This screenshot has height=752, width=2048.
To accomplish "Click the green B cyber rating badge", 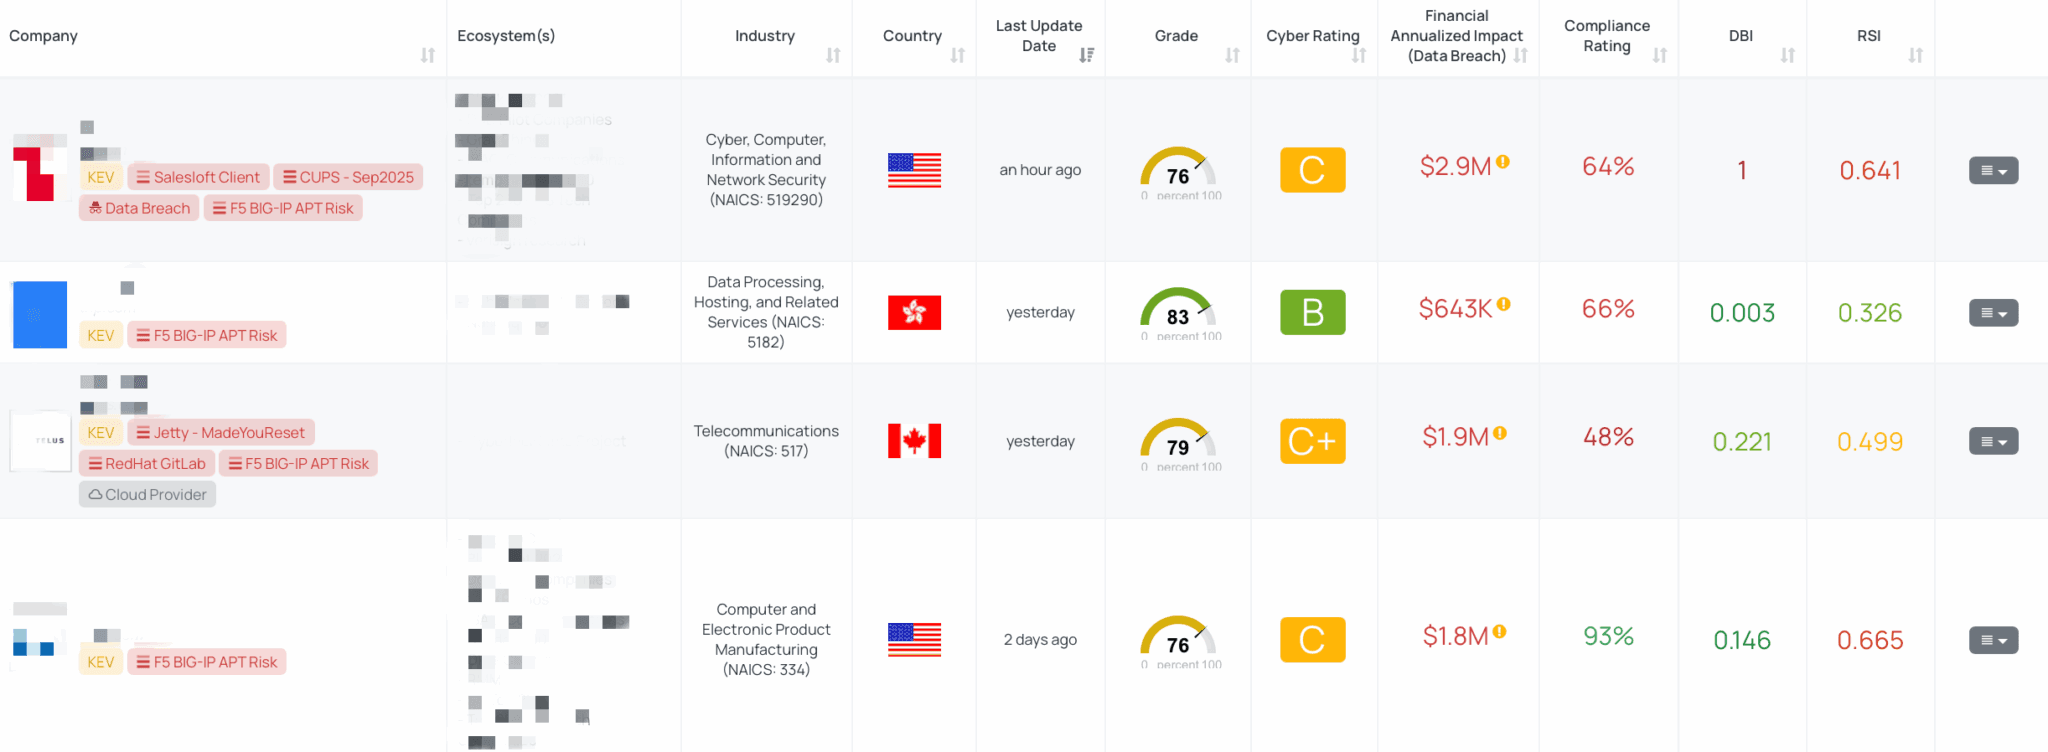I will click(x=1312, y=313).
